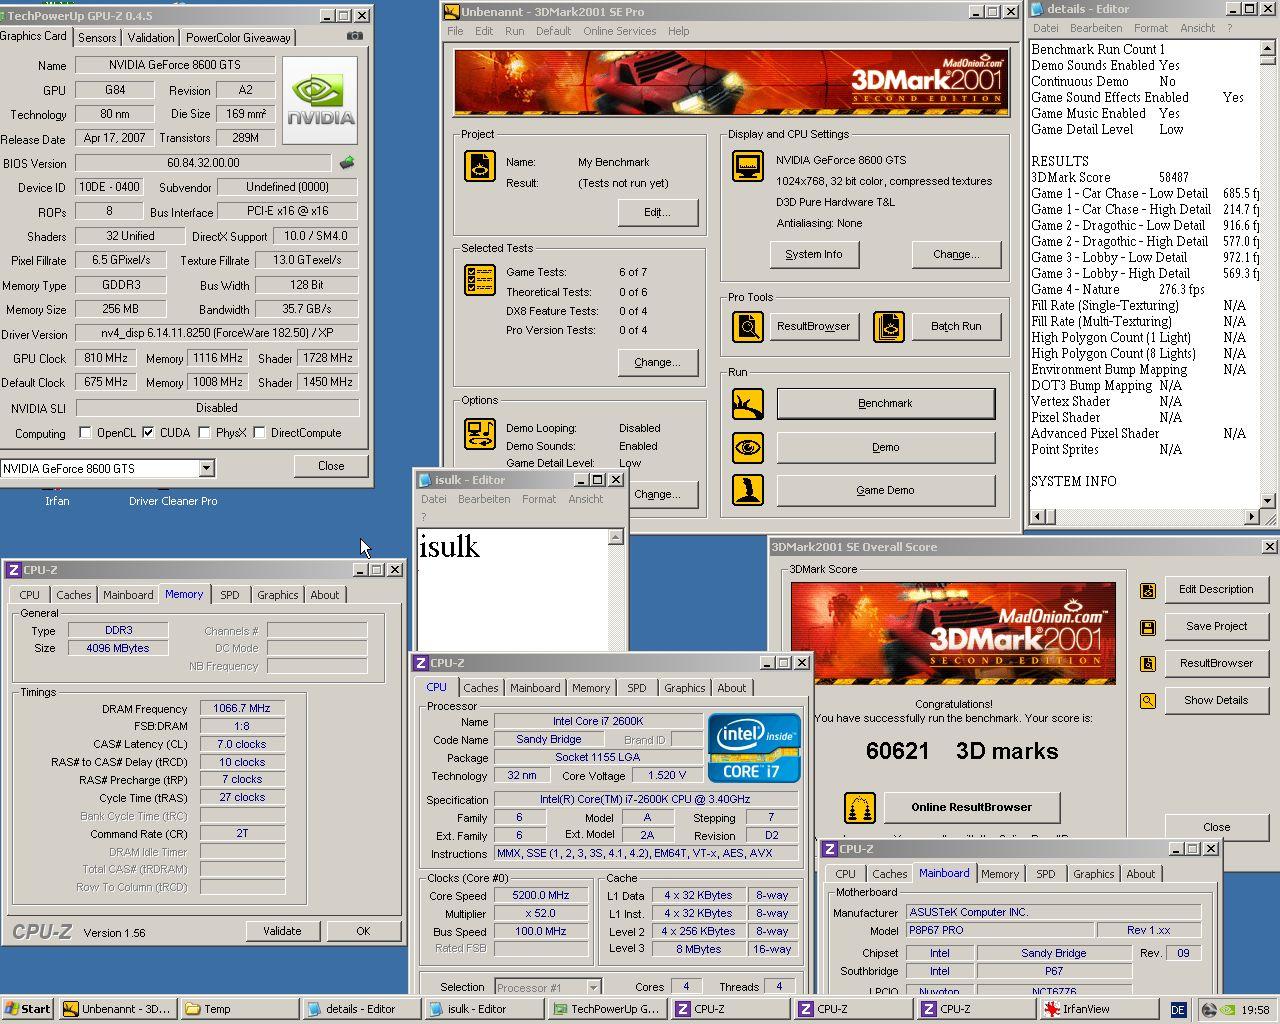Click the ResultBrowser icon in Overall Score window

(x=1148, y=664)
